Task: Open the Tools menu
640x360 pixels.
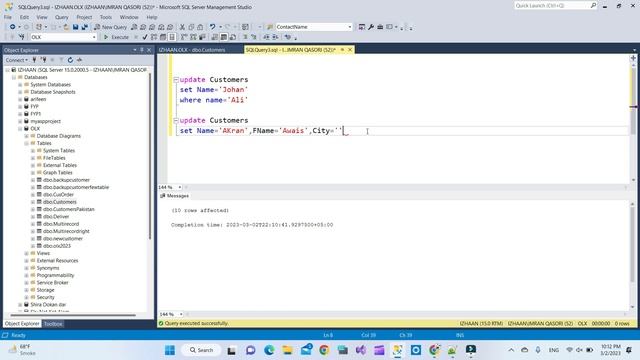Action: click(x=106, y=17)
